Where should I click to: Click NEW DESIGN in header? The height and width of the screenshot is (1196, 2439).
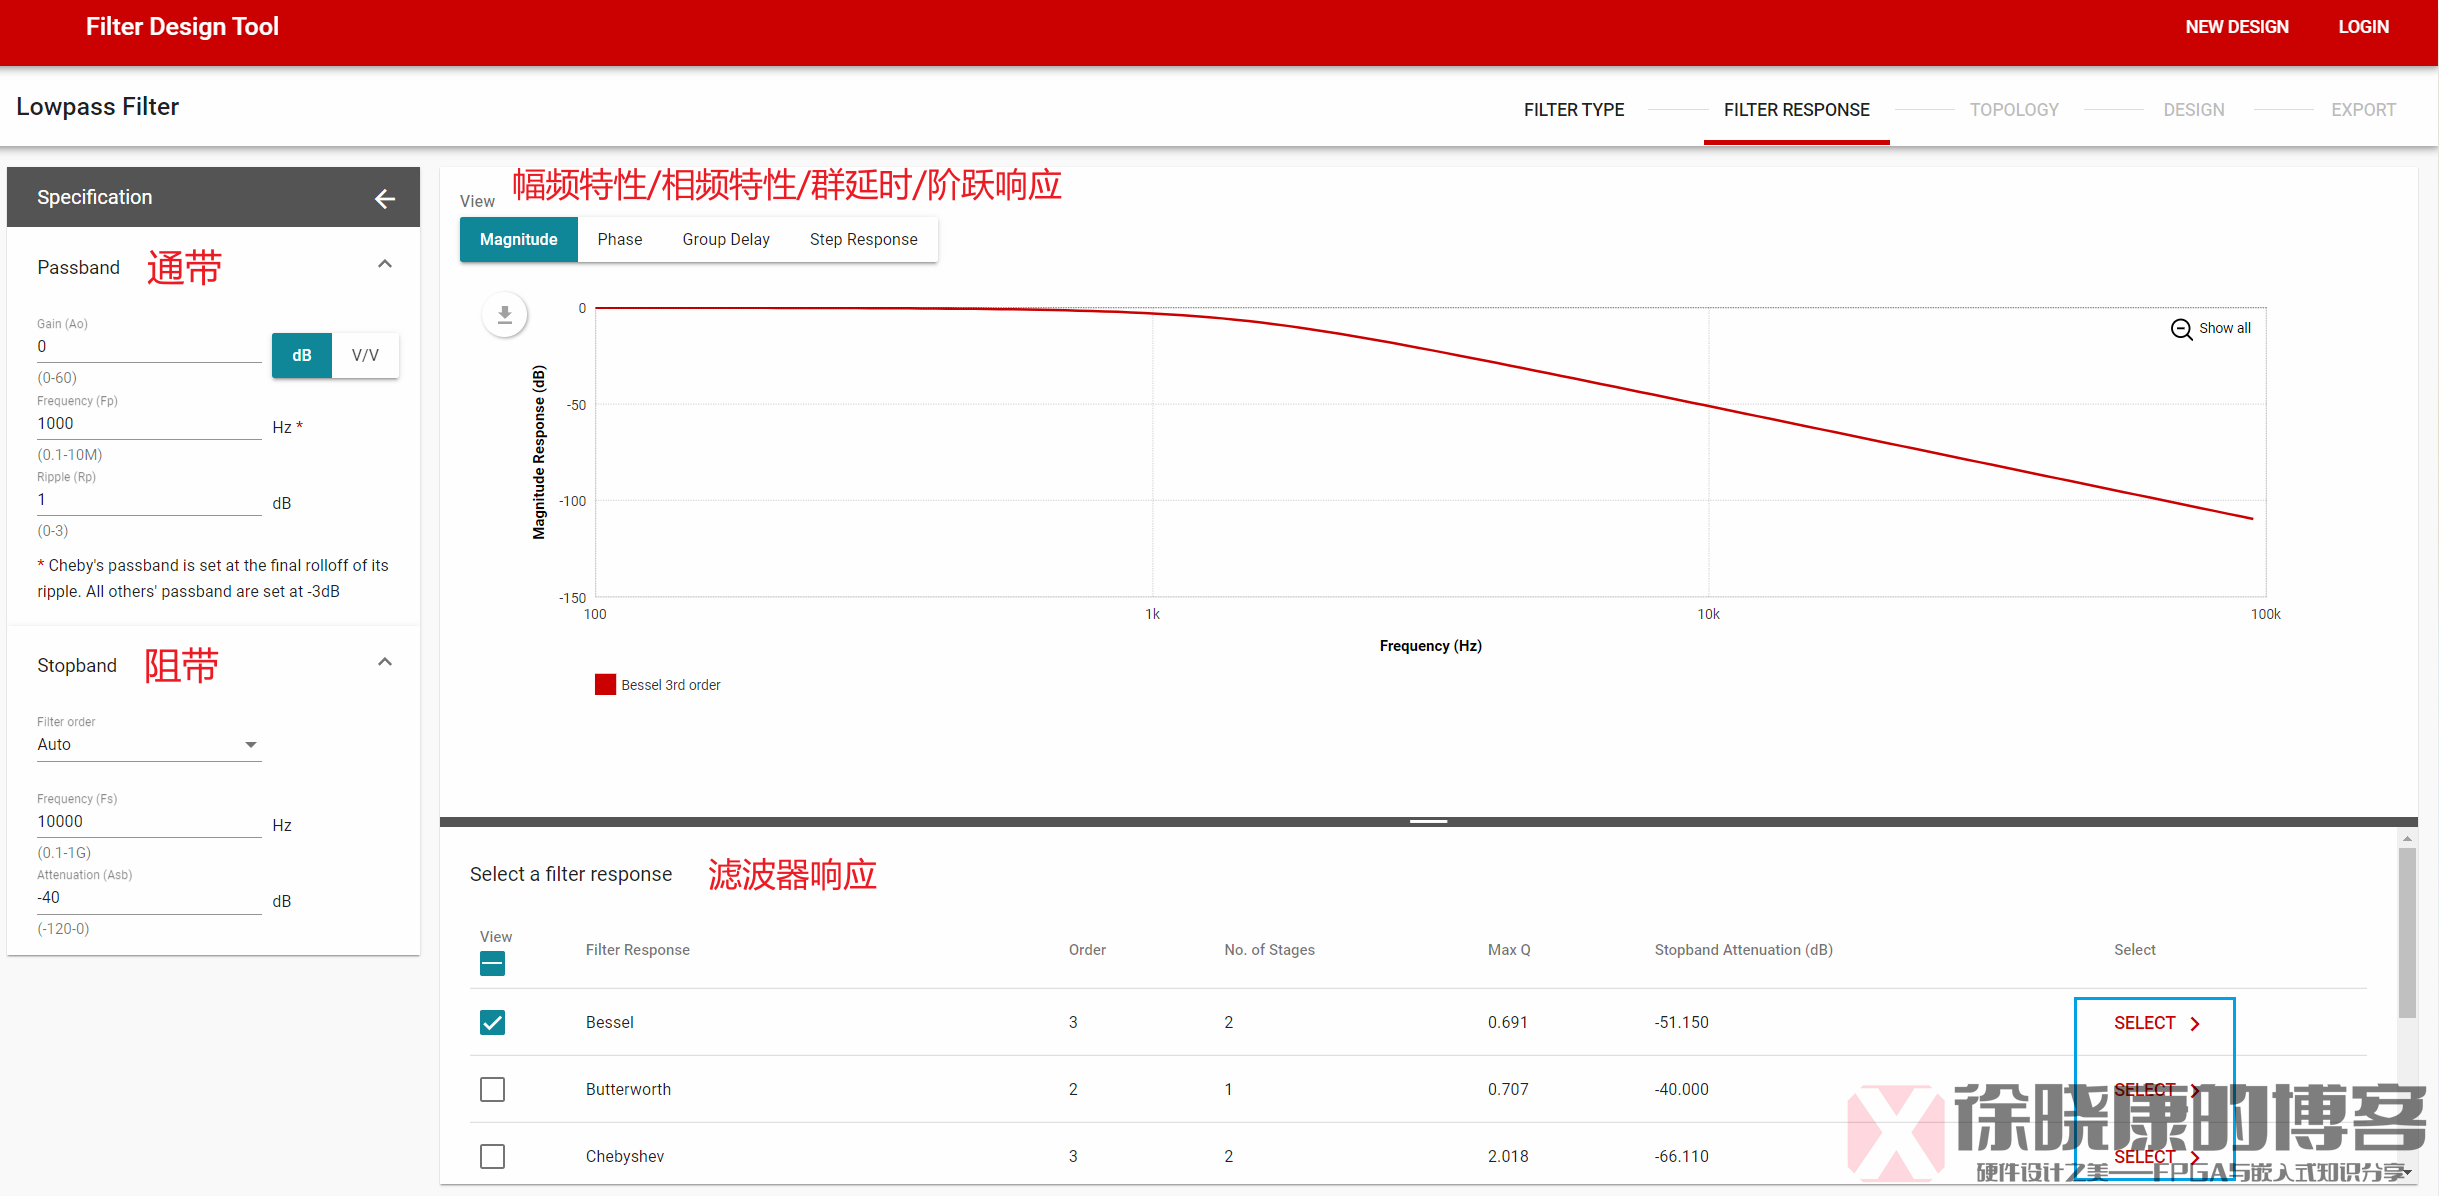[x=2236, y=27]
